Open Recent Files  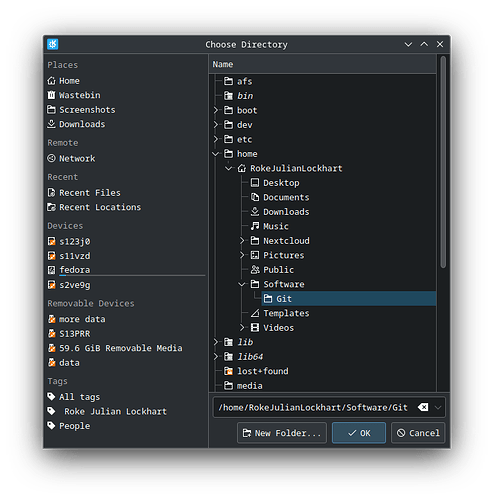click(x=84, y=193)
